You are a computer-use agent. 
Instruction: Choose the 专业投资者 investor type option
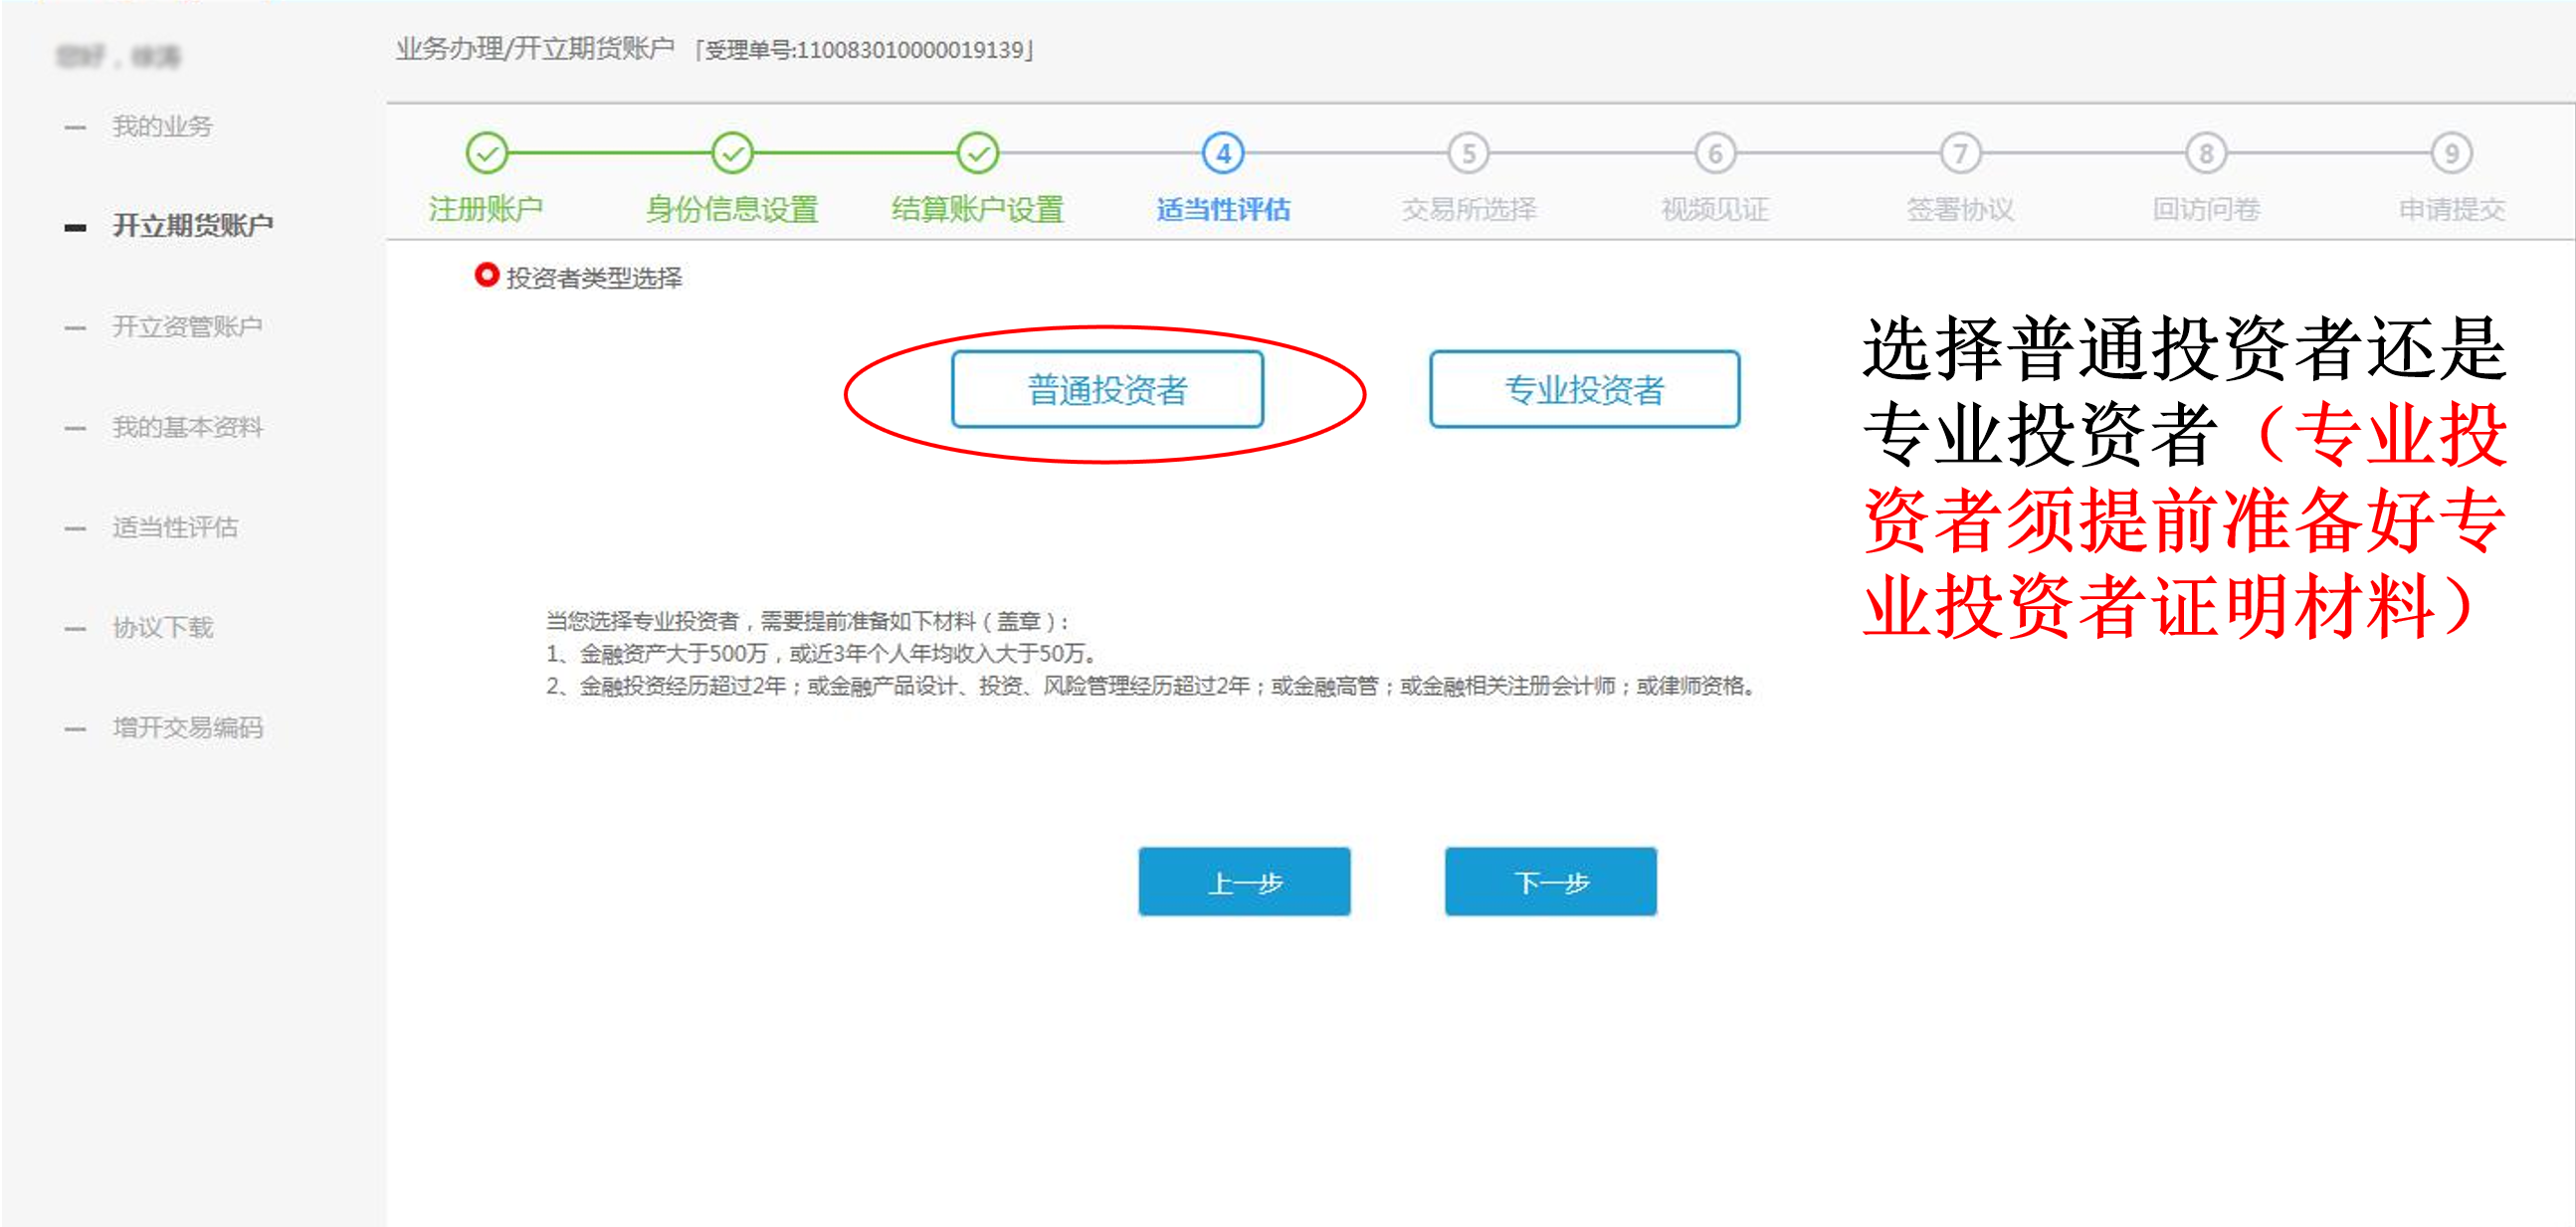point(1584,389)
